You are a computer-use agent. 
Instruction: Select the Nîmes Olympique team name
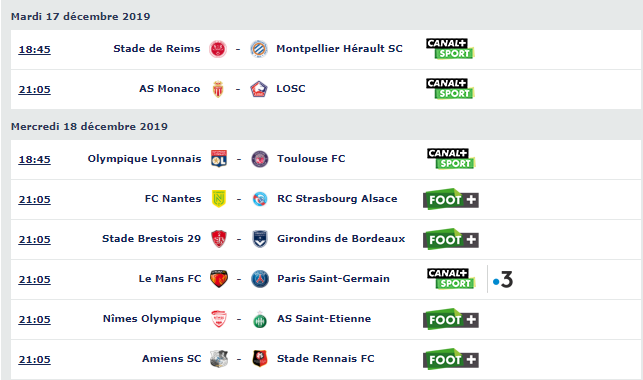click(152, 319)
